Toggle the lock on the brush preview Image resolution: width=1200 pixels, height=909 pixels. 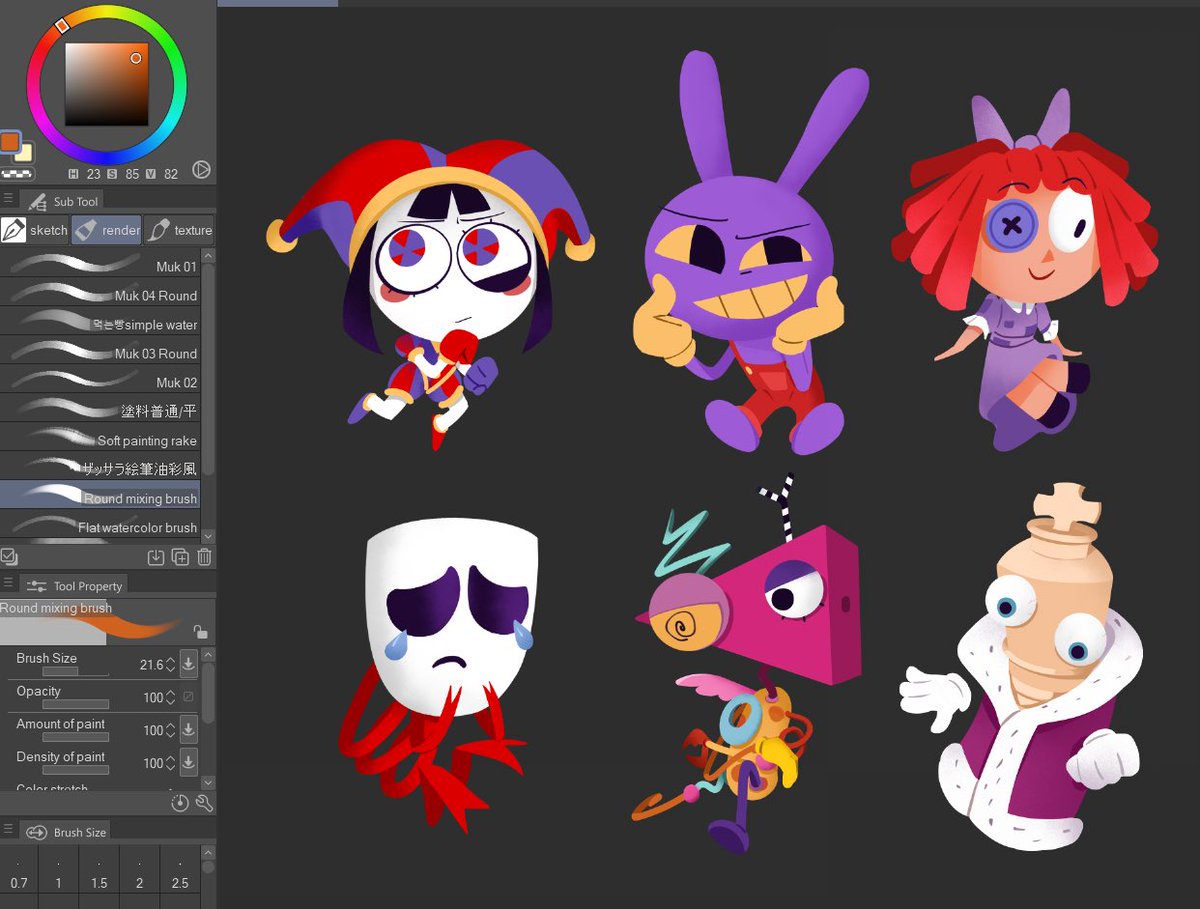[201, 632]
